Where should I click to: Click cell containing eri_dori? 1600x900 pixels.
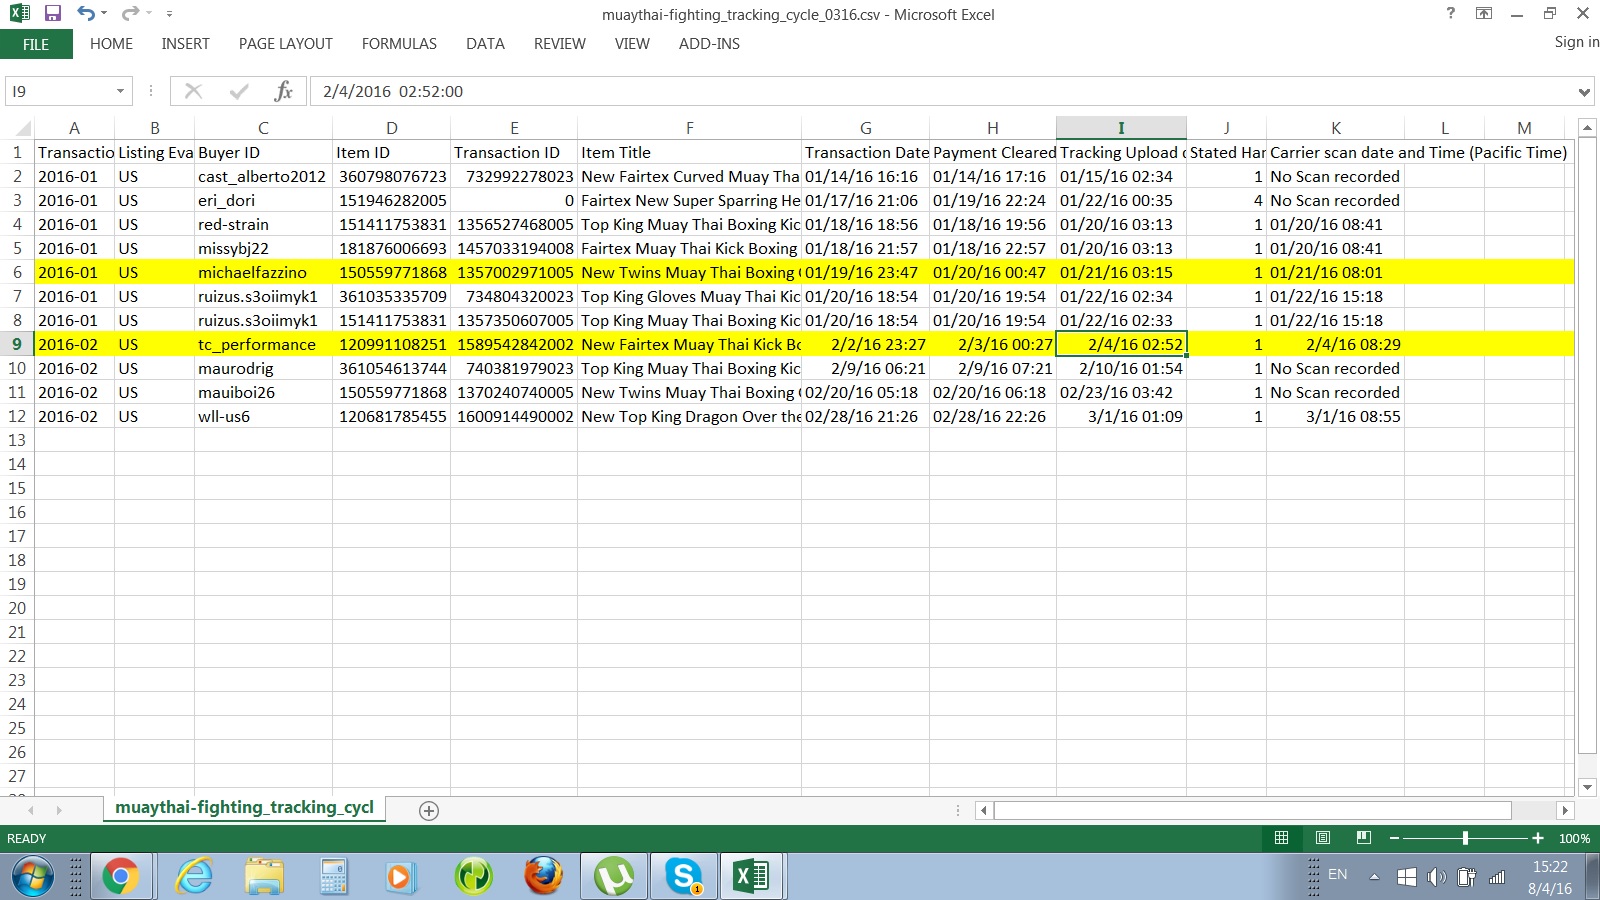(263, 200)
